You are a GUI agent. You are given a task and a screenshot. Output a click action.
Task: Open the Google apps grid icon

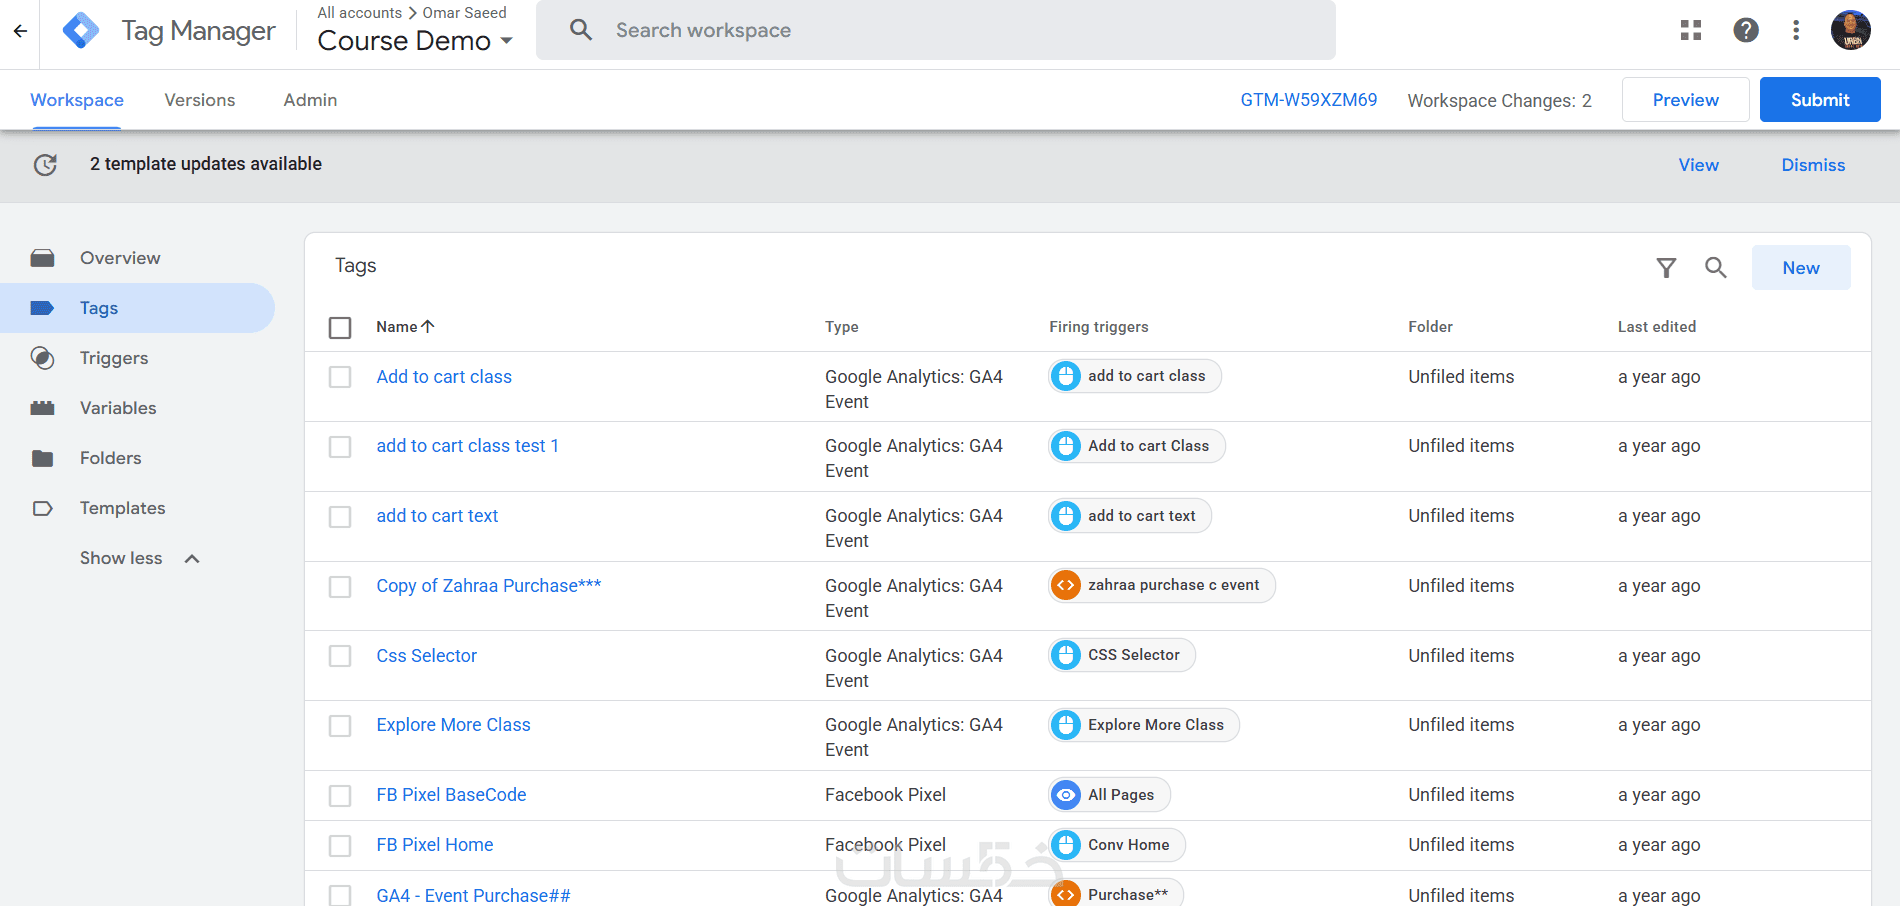click(1691, 30)
